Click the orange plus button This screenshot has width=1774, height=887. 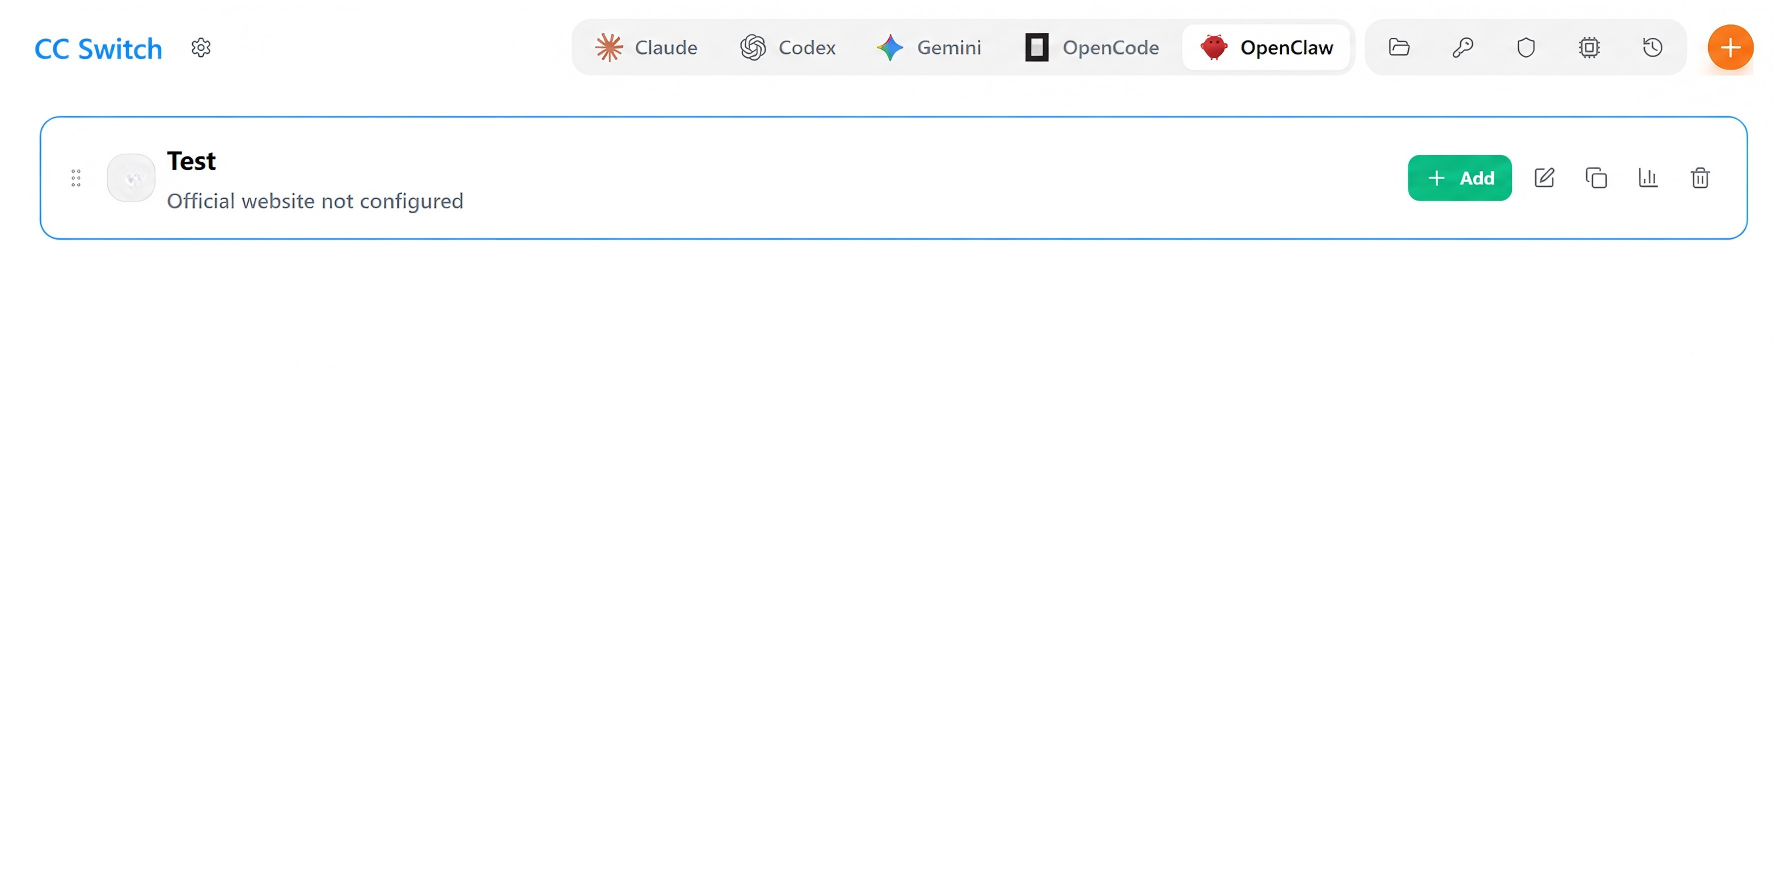point(1730,48)
